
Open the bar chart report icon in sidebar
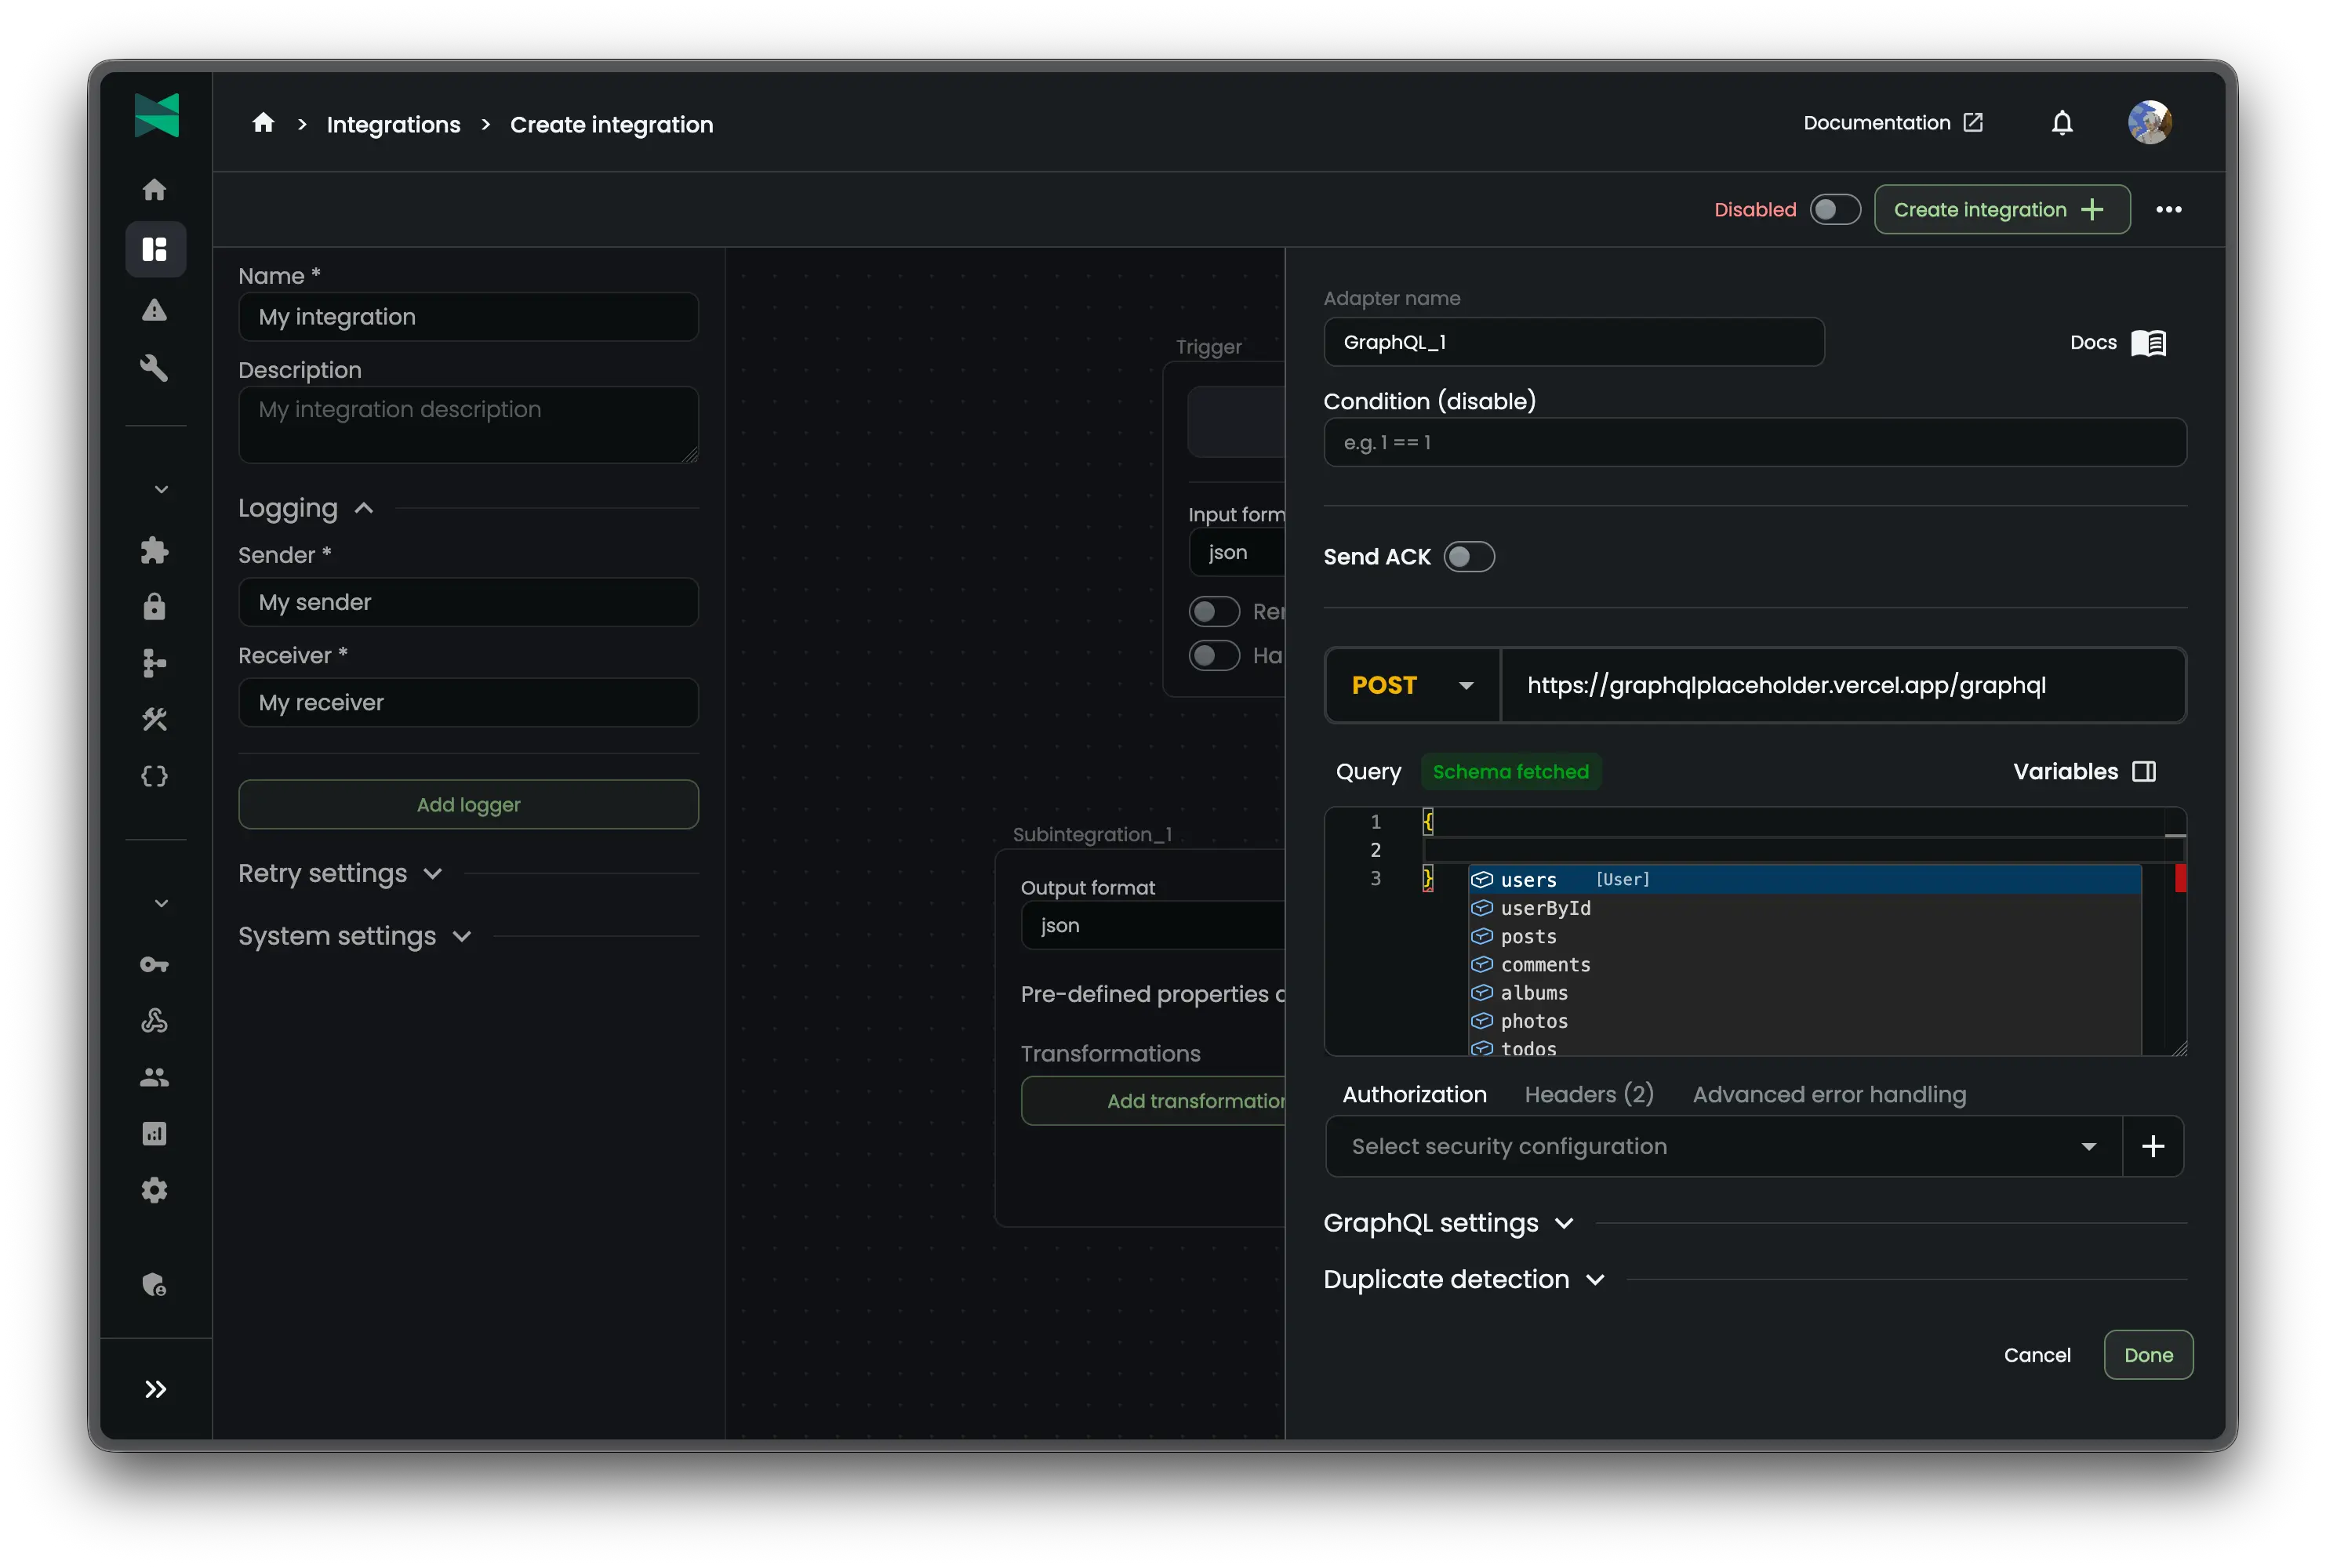click(x=154, y=1134)
